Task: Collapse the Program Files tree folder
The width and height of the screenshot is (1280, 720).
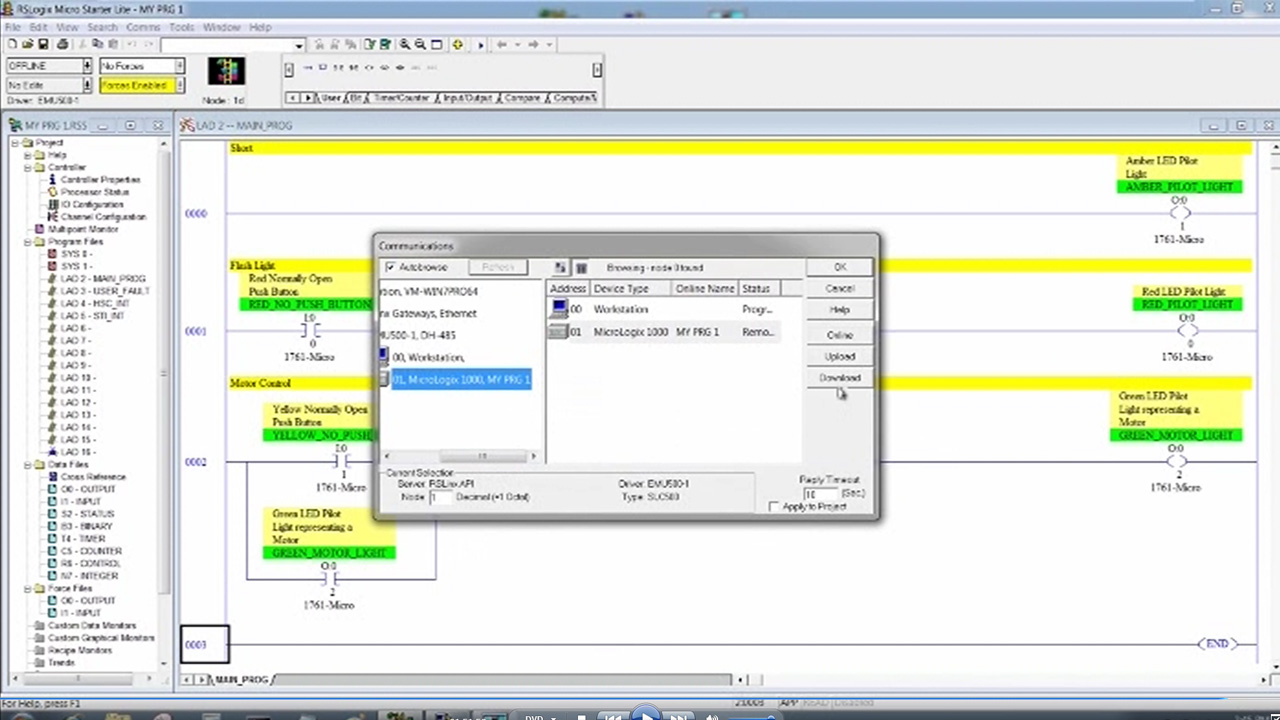Action: click(28, 242)
